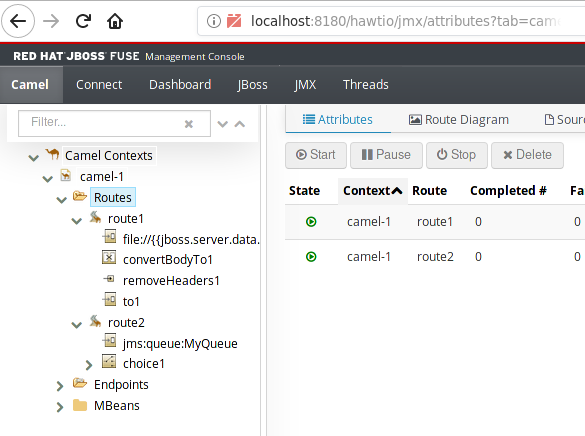Click the to1 endpoint icon
Image resolution: width=585 pixels, height=436 pixels.
pos(109,299)
